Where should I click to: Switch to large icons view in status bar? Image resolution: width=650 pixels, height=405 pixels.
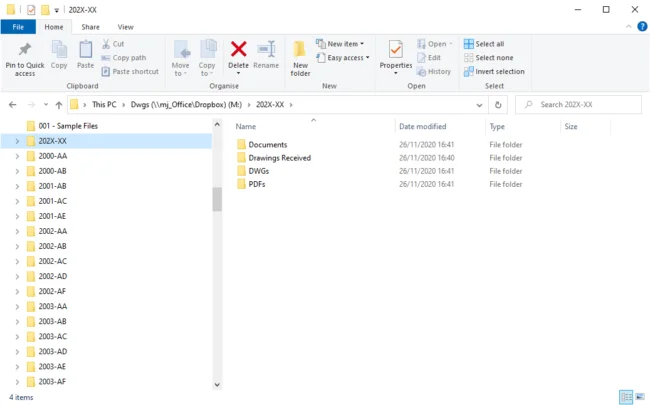pos(640,397)
